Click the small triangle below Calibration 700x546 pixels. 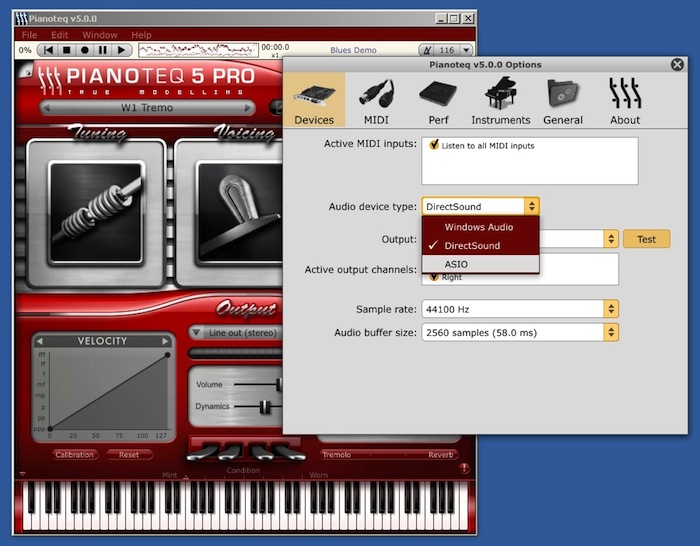point(23,474)
